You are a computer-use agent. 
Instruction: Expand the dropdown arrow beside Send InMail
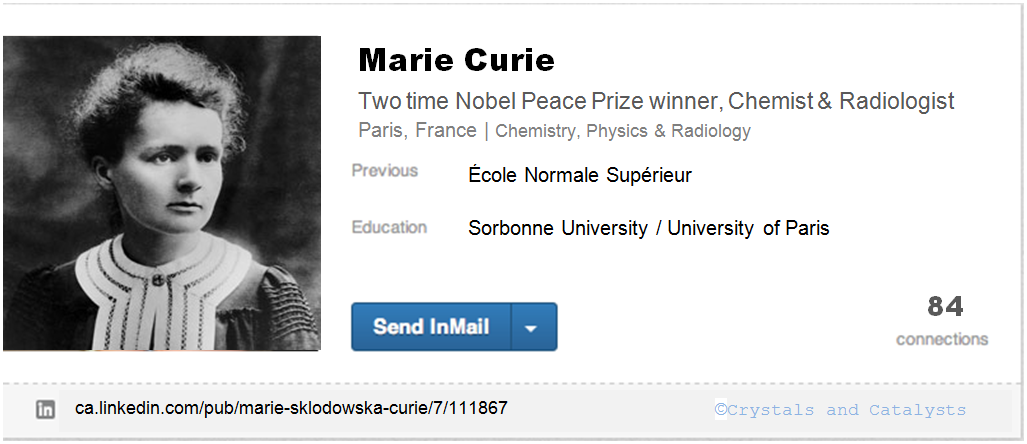(x=533, y=327)
